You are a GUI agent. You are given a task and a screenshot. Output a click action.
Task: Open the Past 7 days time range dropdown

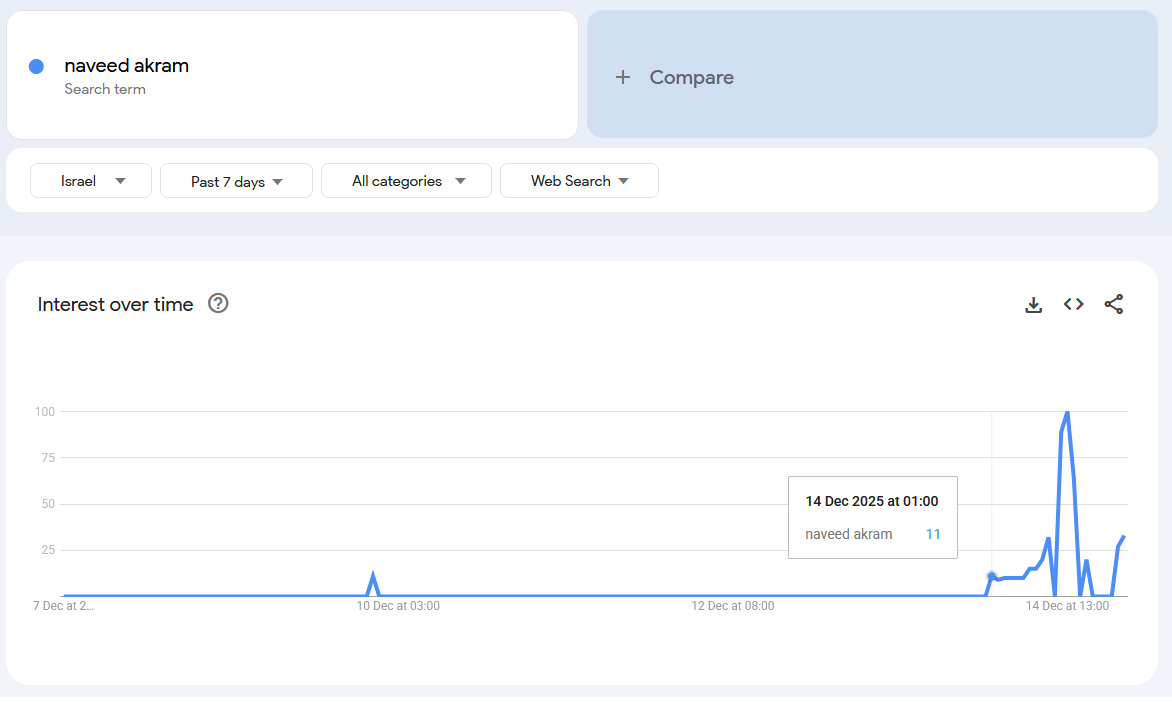click(x=236, y=181)
